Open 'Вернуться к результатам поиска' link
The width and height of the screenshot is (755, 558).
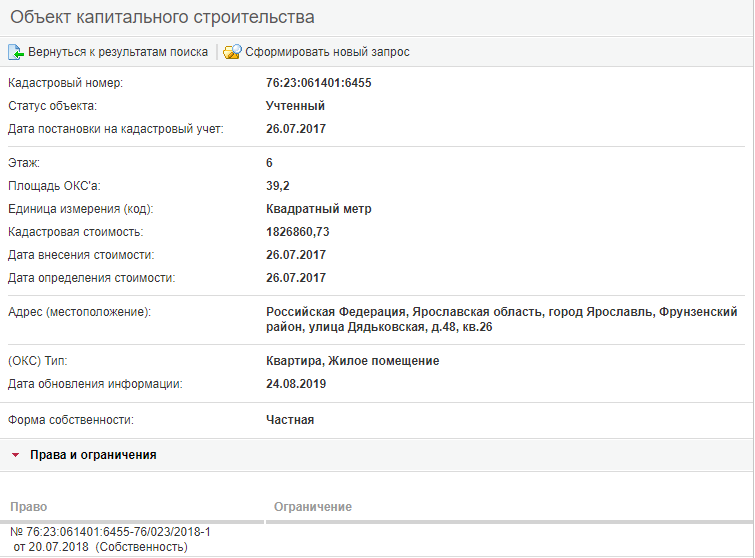(118, 52)
